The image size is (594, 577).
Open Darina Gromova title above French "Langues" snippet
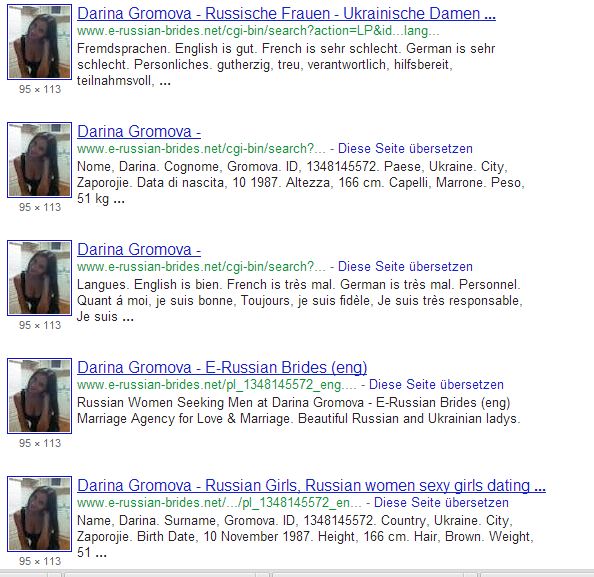point(139,250)
